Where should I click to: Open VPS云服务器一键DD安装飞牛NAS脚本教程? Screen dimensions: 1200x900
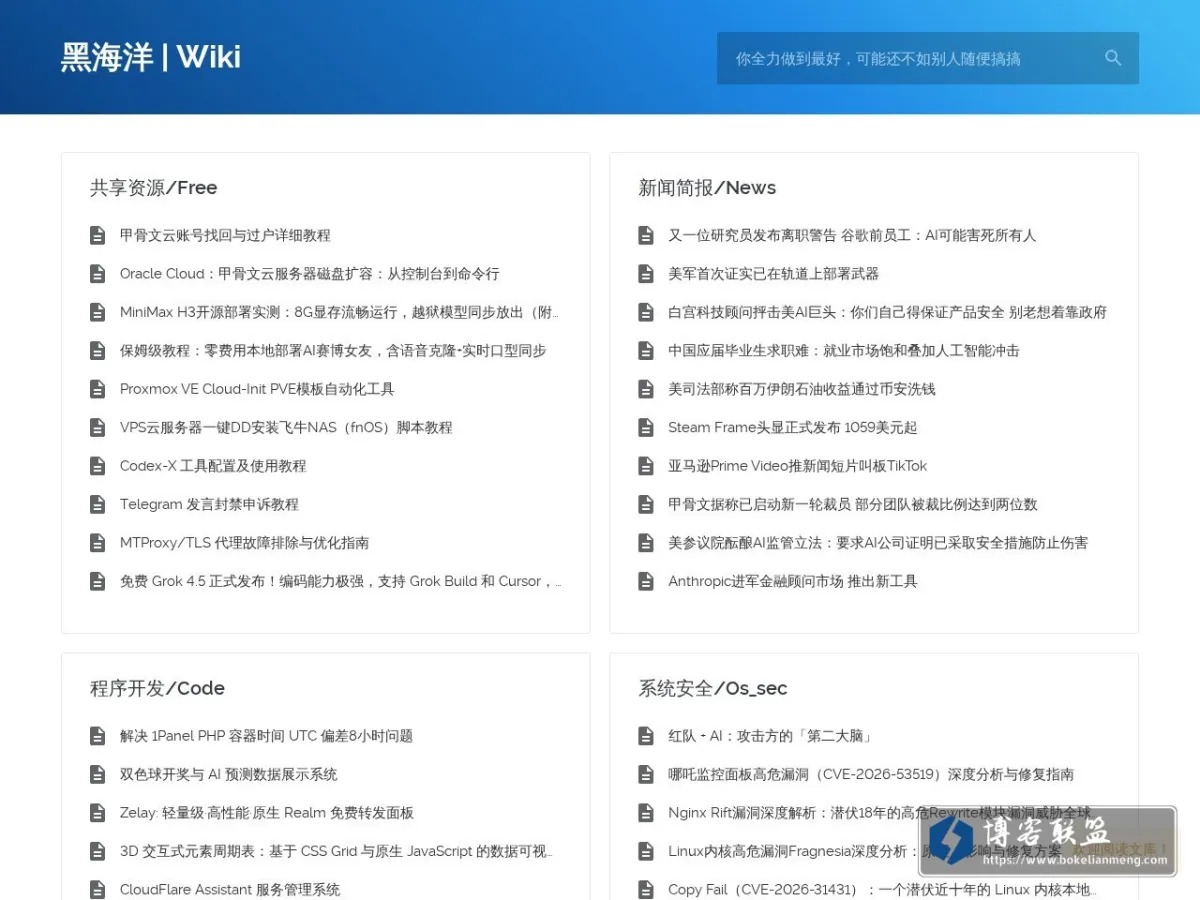(x=286, y=427)
